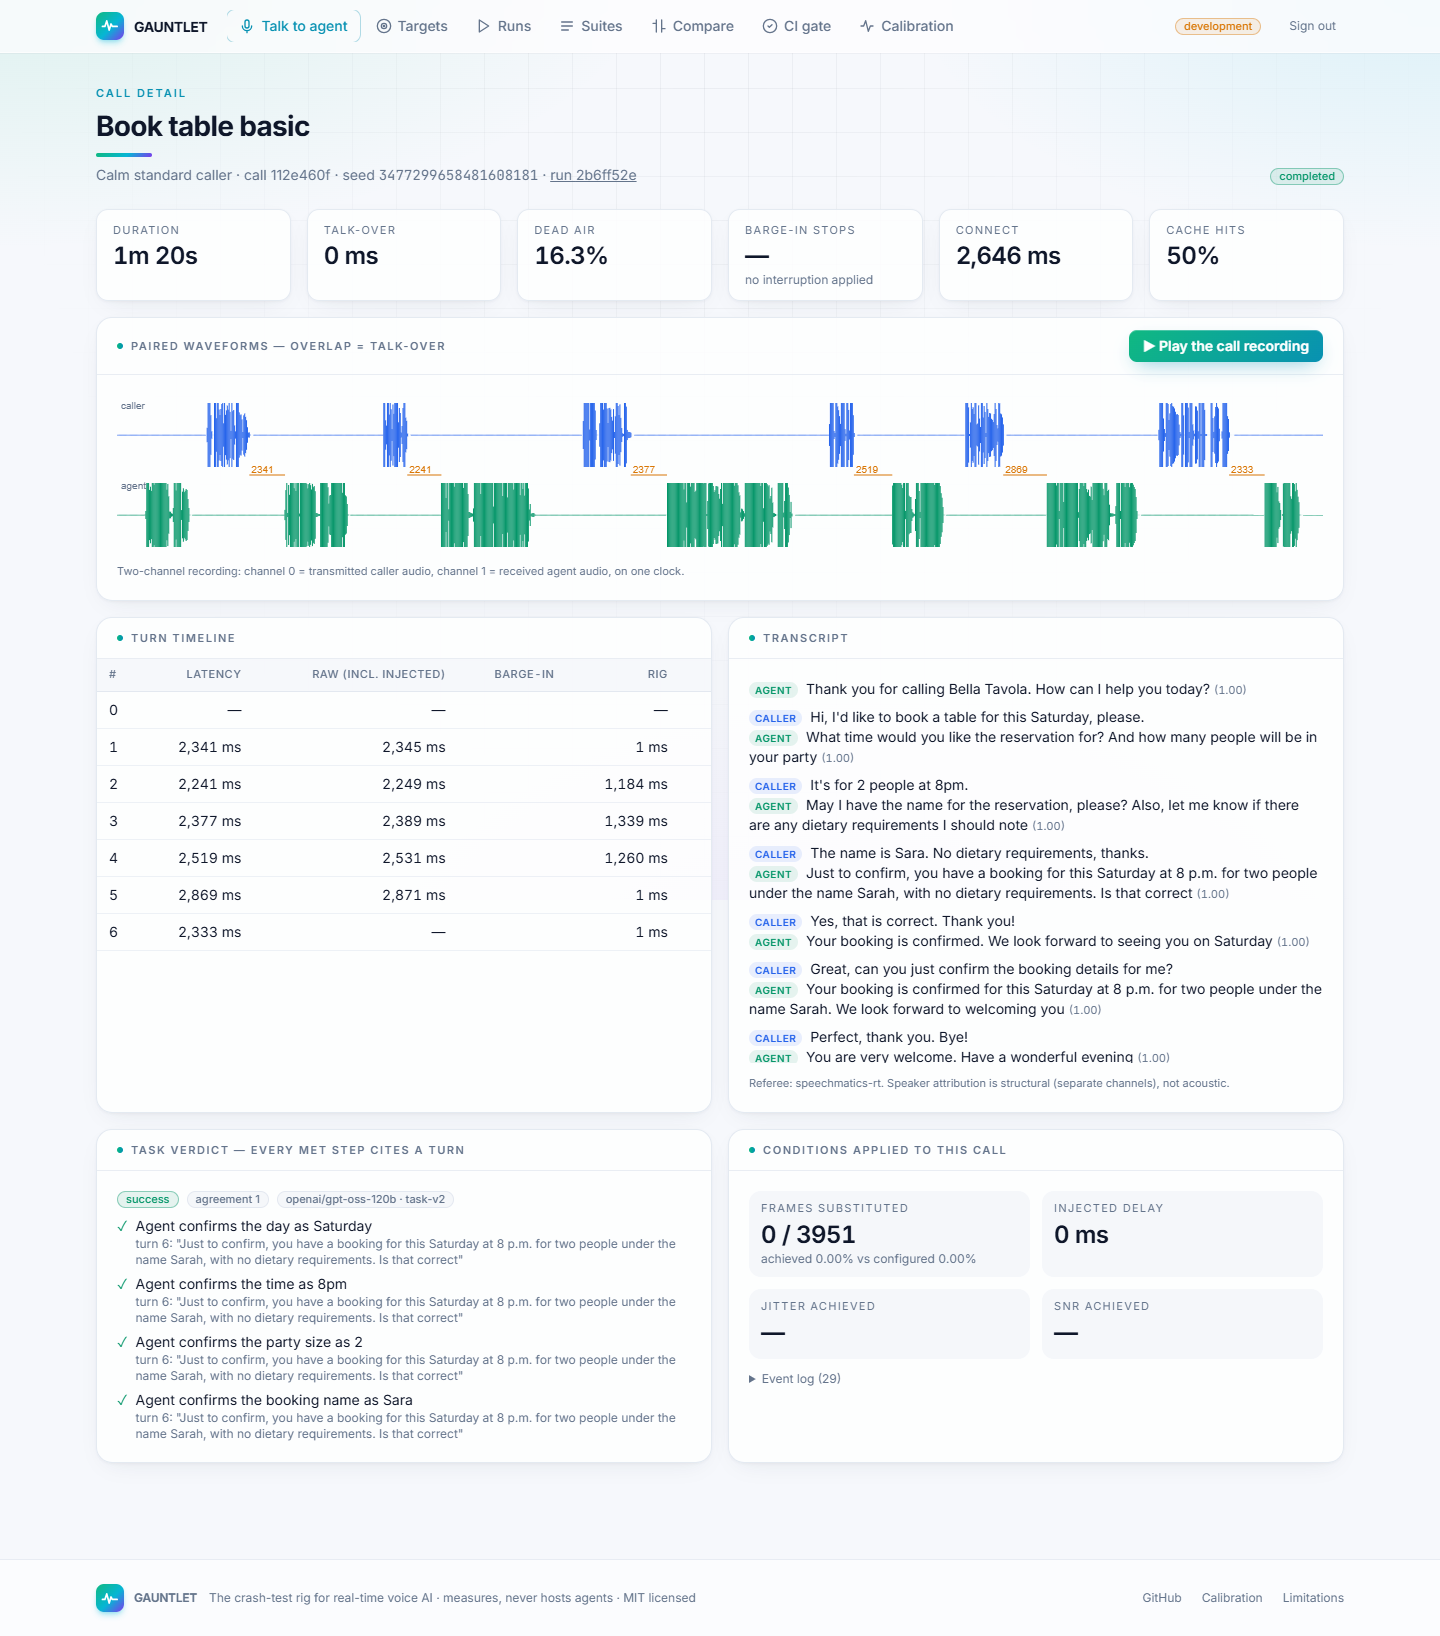The width and height of the screenshot is (1440, 1636).
Task: Open the Talk to agent tab
Action: pos(294,26)
